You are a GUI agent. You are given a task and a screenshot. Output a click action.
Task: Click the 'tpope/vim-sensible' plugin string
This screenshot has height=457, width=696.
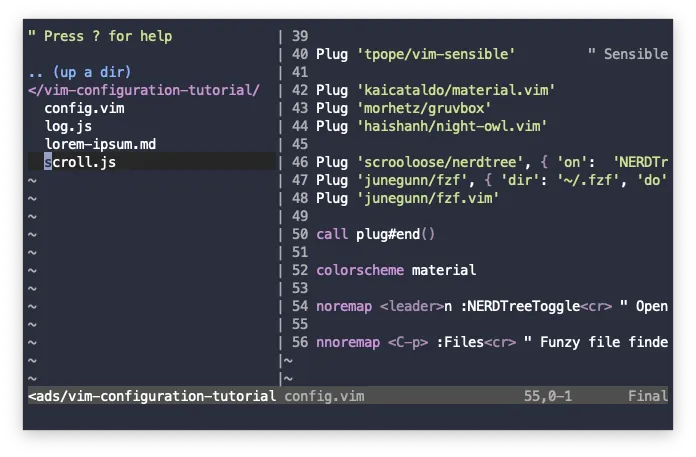pyautogui.click(x=436, y=54)
